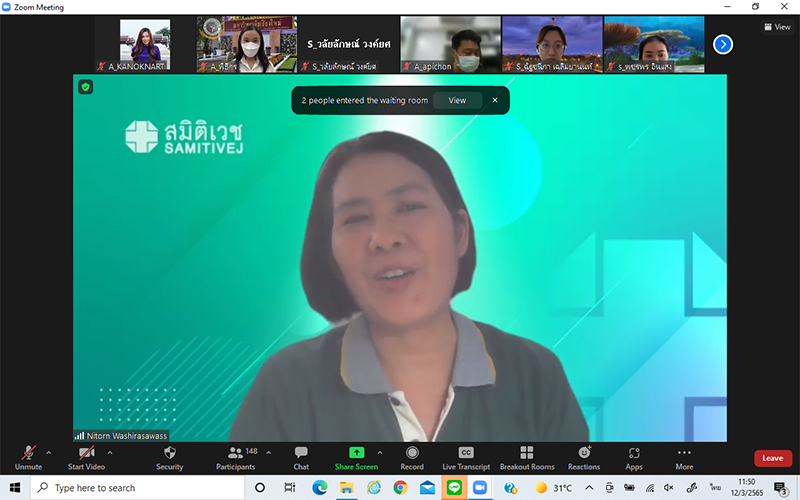Select participant thumbnail with glasses and sunset background
This screenshot has height=500, width=800.
(552, 44)
